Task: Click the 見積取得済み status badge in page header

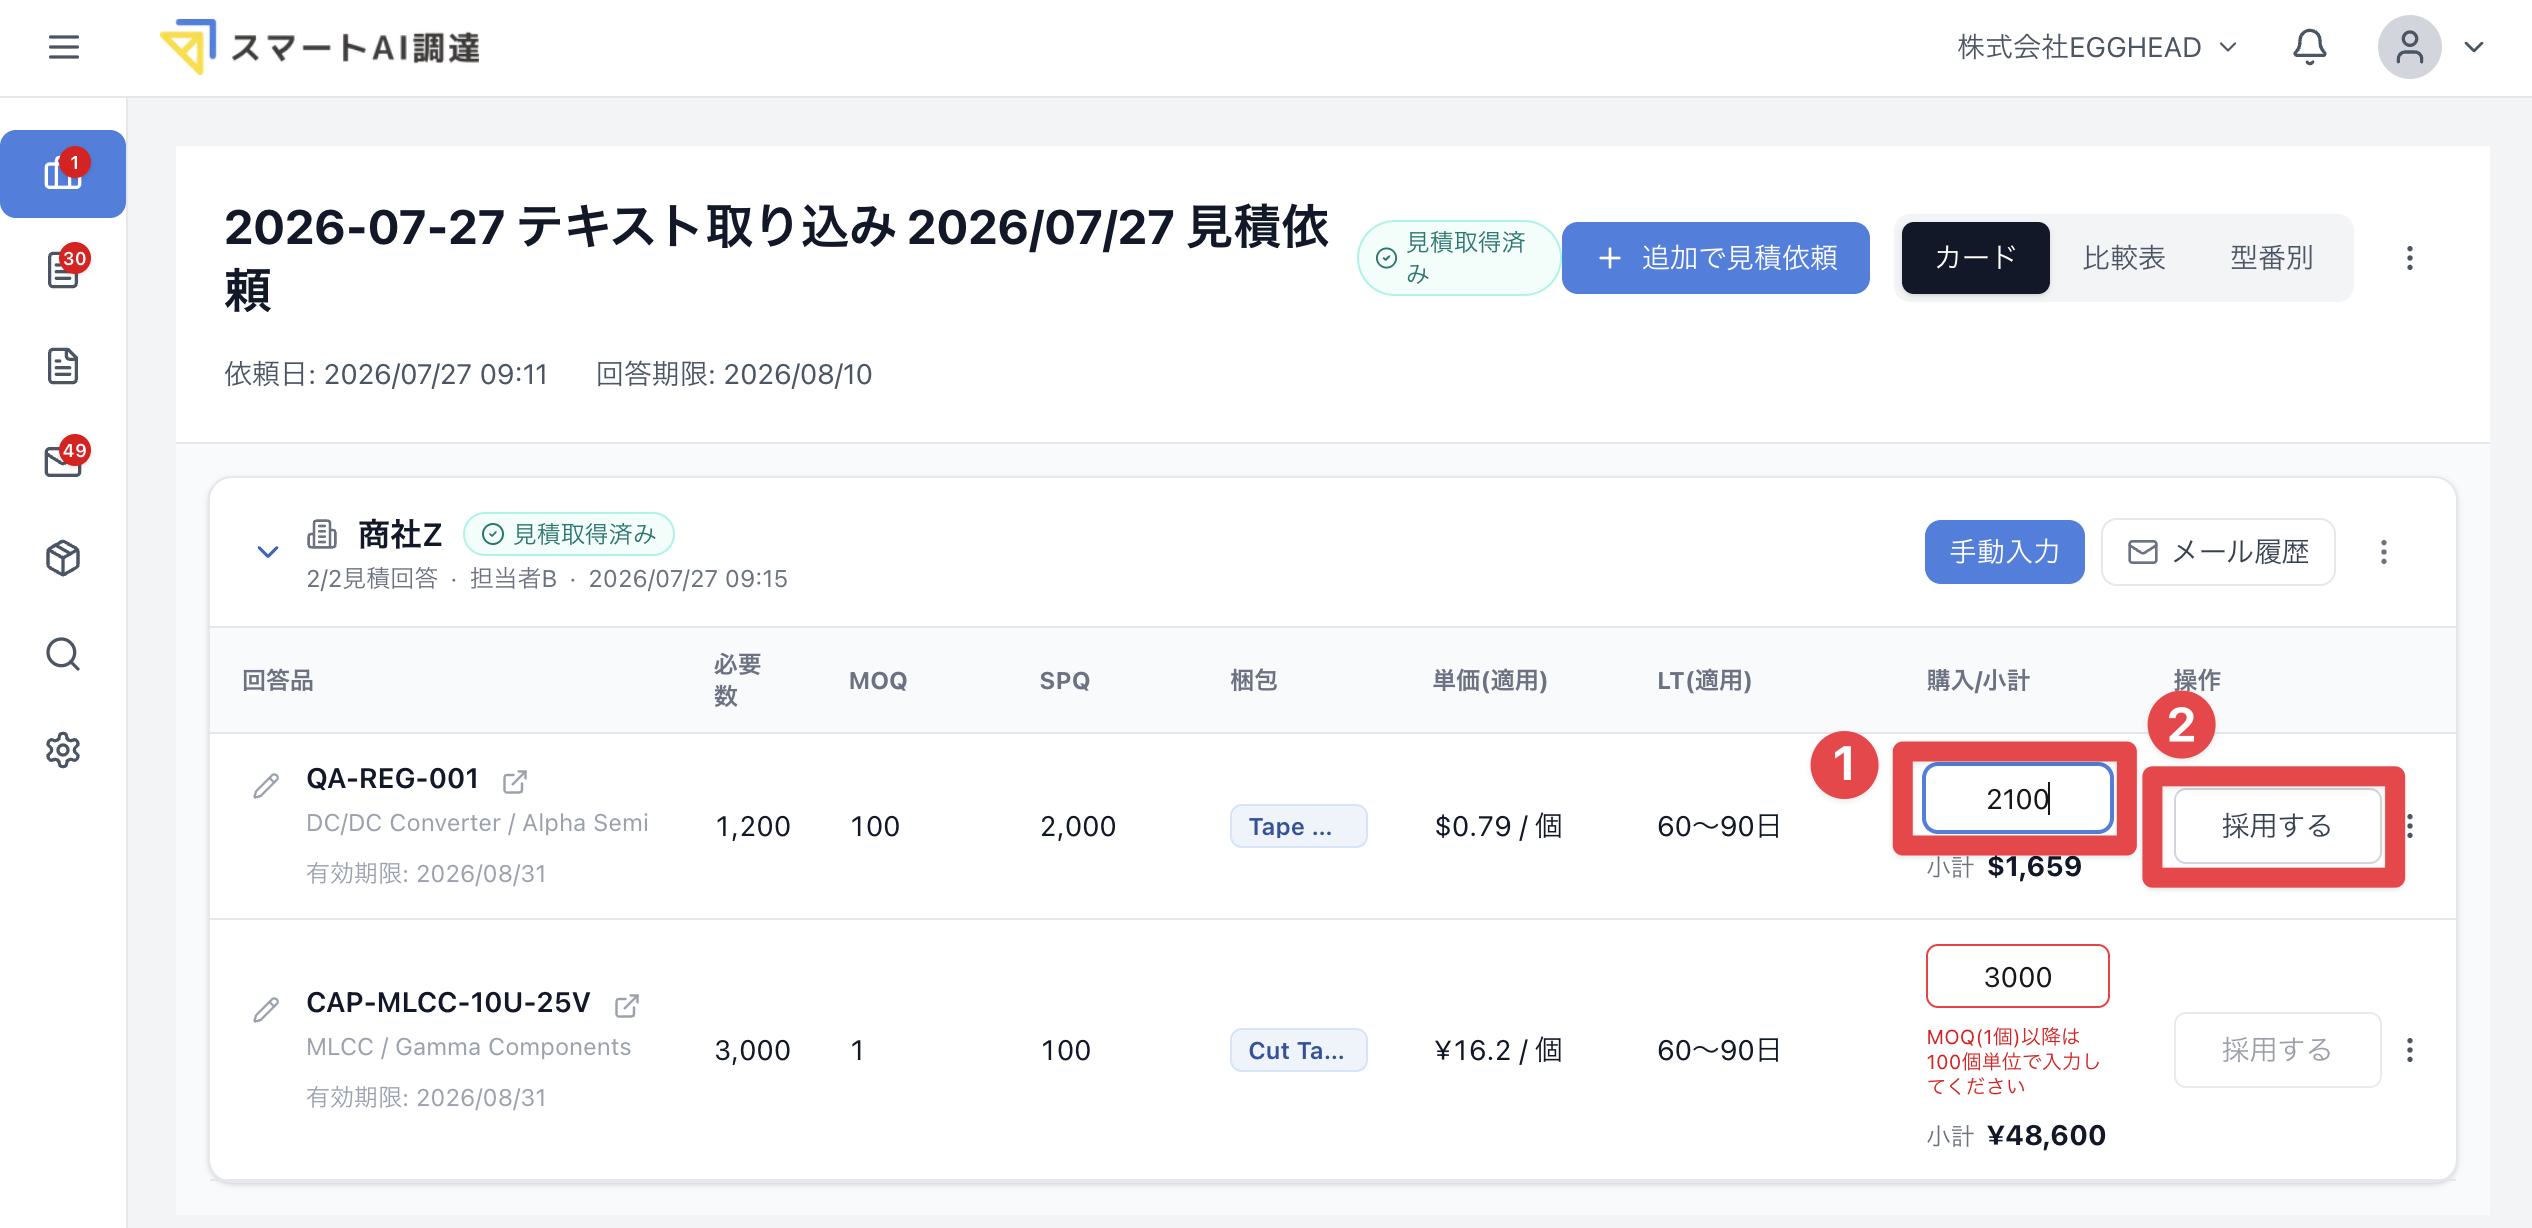Action: tap(1459, 258)
